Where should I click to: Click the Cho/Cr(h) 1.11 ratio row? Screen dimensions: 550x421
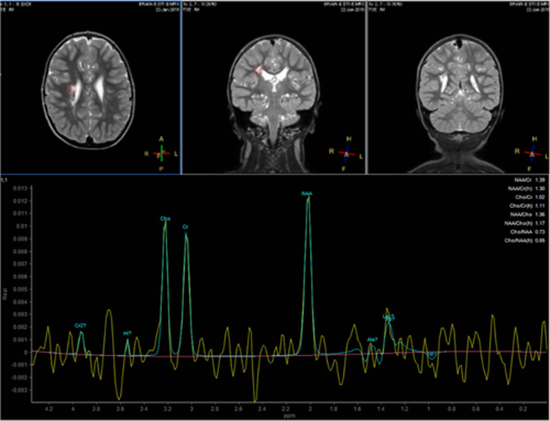point(526,206)
